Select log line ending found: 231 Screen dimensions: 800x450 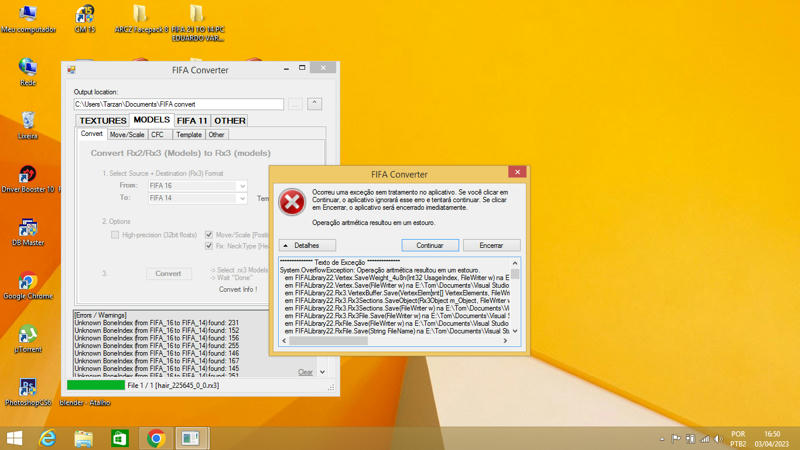point(157,322)
